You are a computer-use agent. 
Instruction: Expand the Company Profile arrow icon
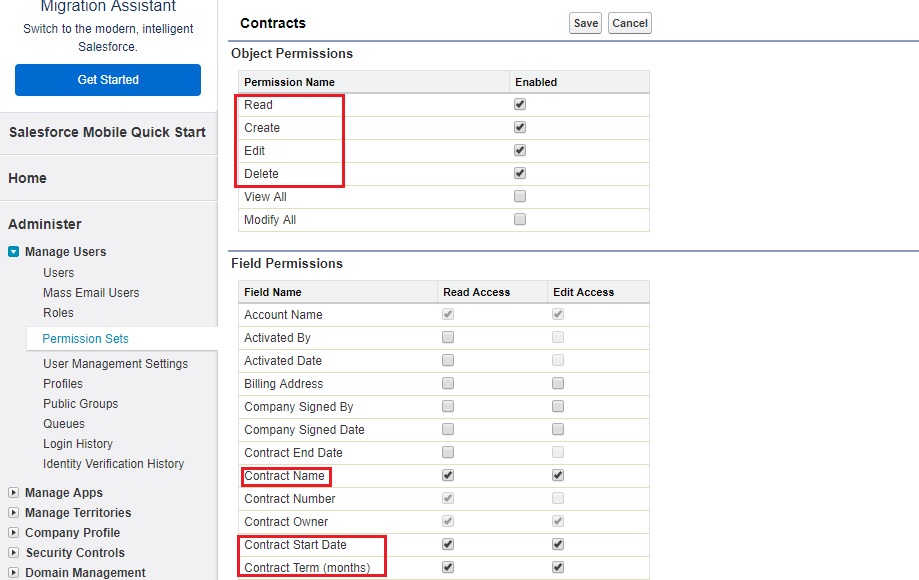pyautogui.click(x=13, y=533)
